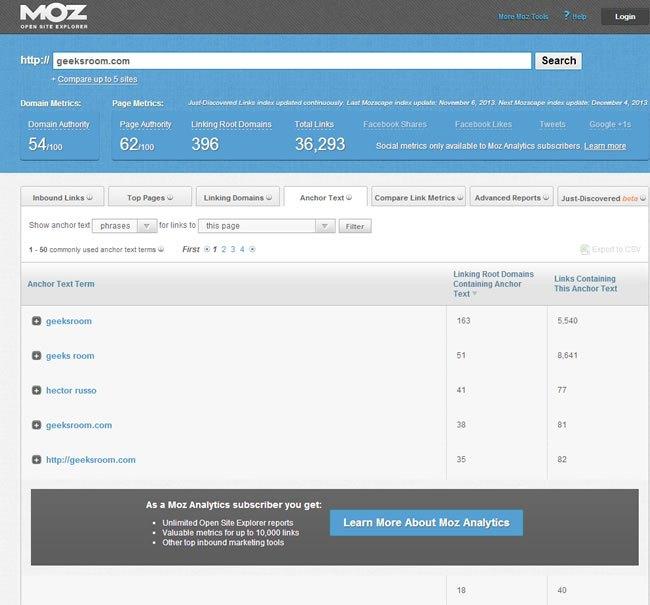Click the Help question mark icon
This screenshot has height=605, width=650.
point(567,16)
